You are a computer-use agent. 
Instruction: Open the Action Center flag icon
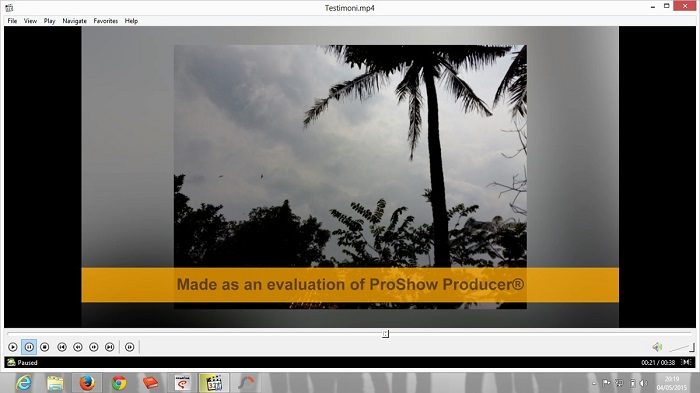click(x=606, y=383)
